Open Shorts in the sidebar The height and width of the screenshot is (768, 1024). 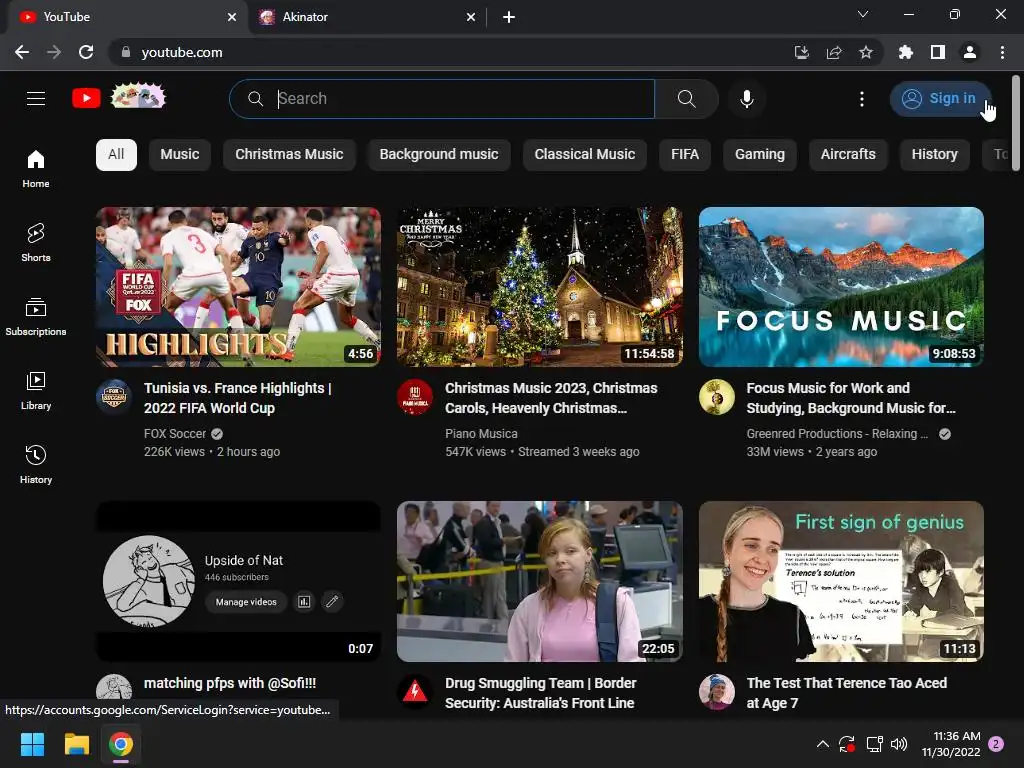[x=36, y=242]
